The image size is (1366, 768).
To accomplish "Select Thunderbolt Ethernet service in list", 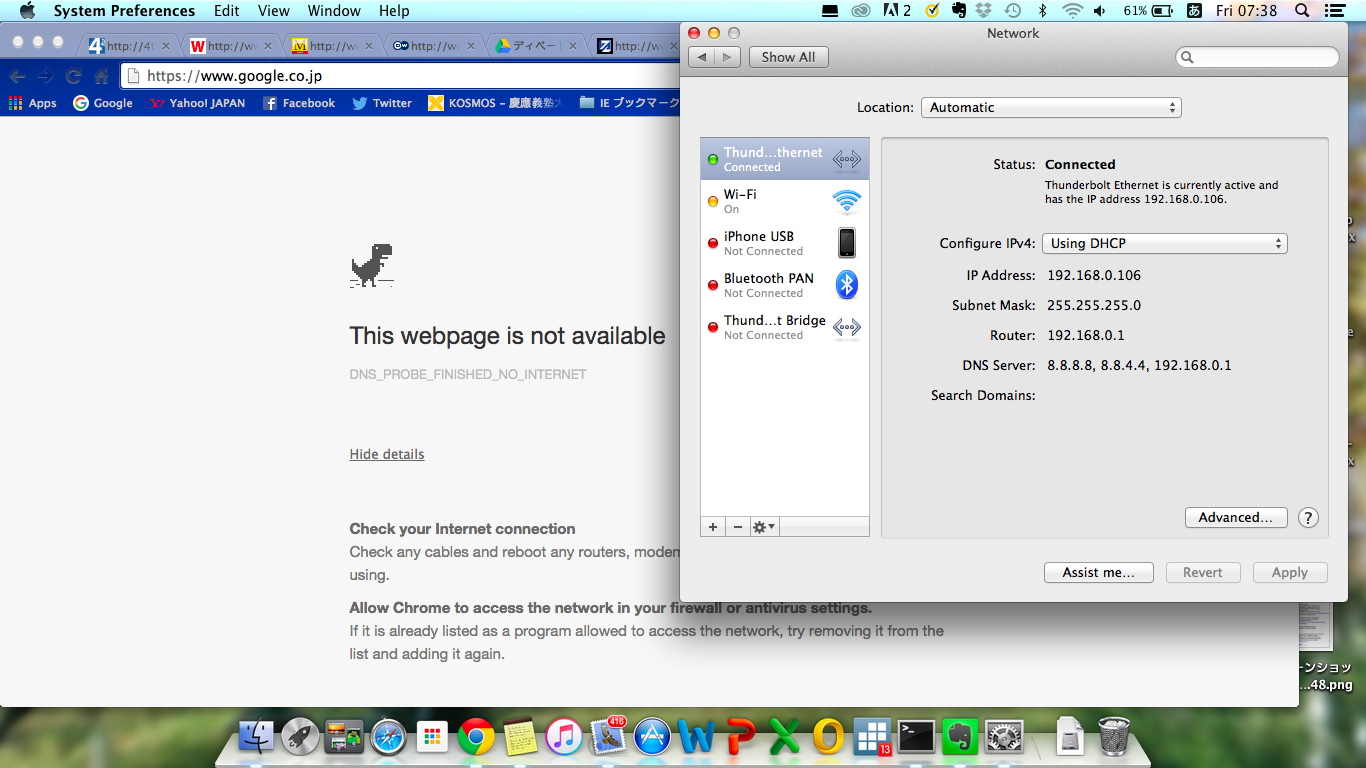I will point(785,159).
